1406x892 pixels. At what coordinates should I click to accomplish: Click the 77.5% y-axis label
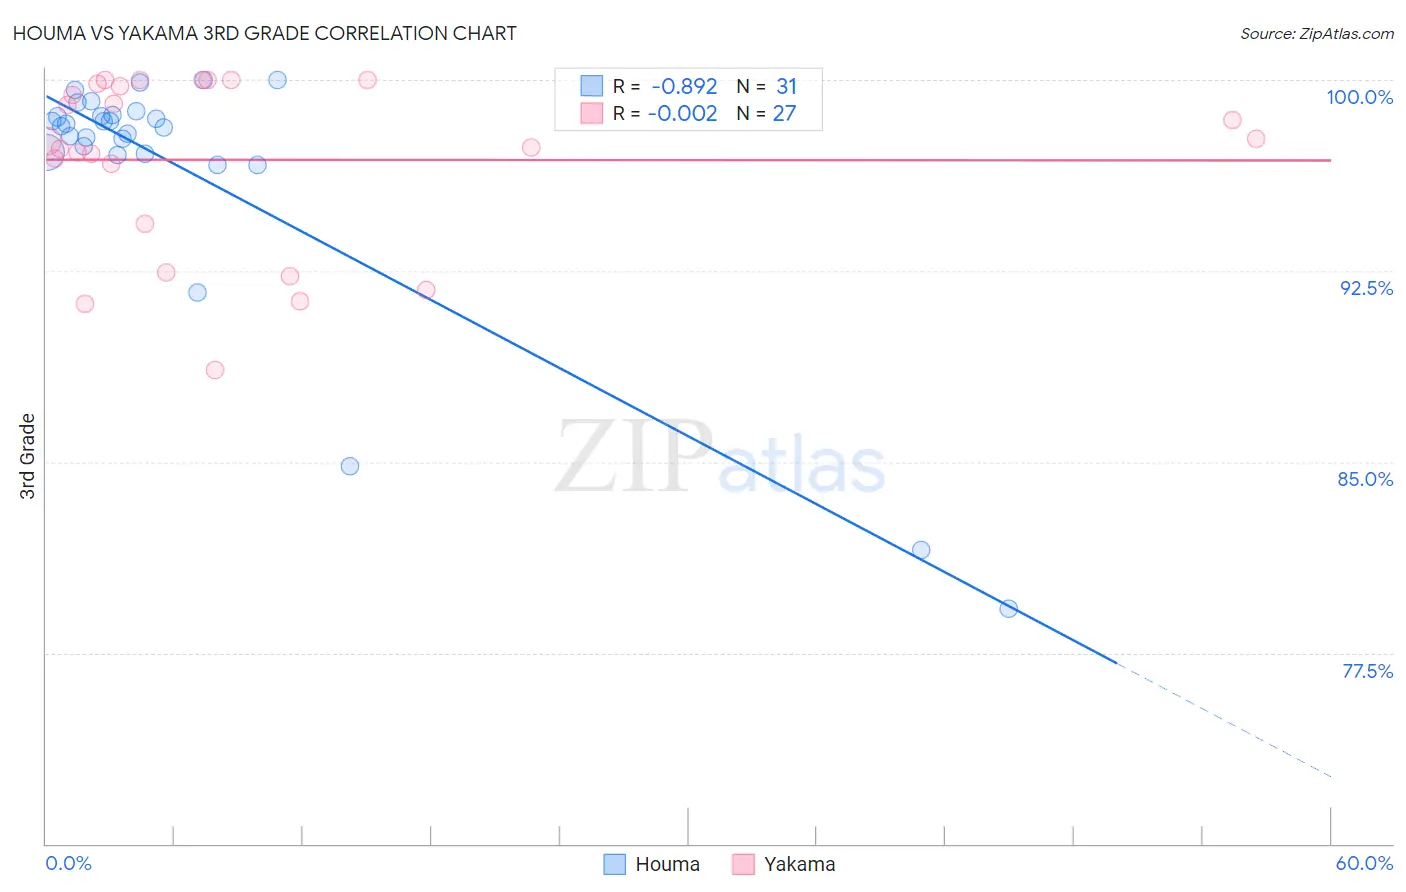click(x=1367, y=671)
